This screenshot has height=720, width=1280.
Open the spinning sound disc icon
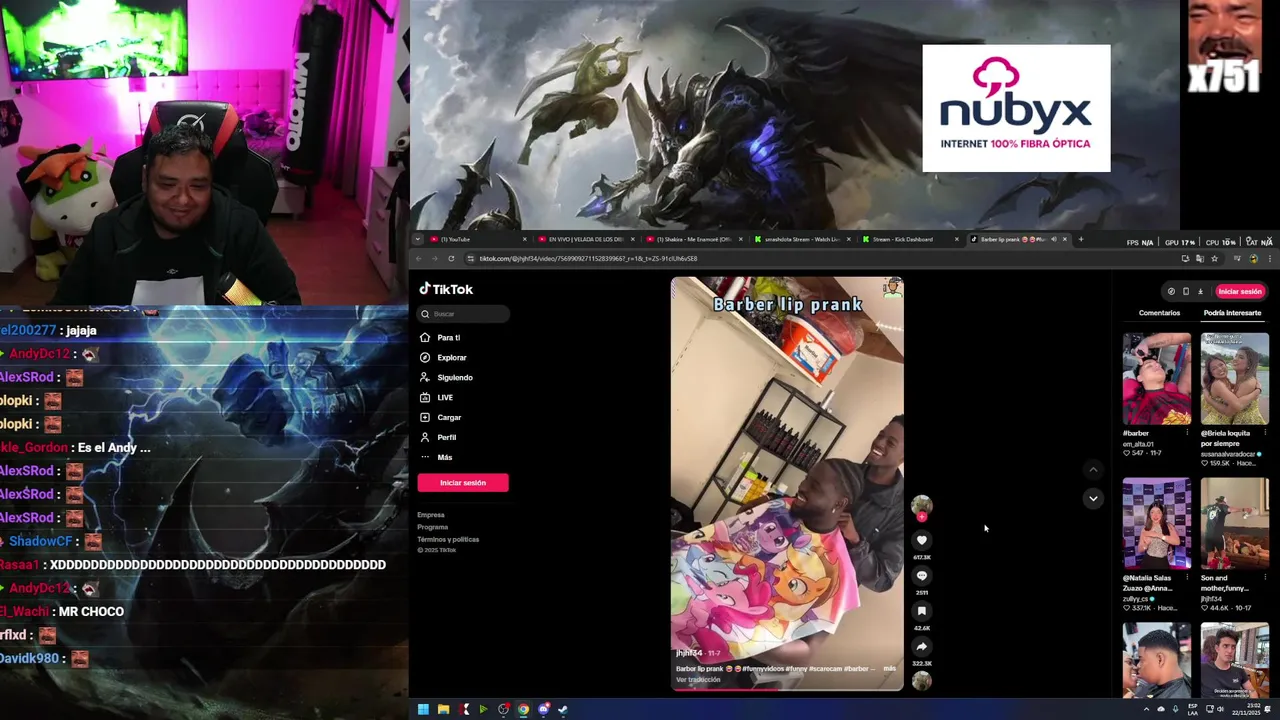point(922,681)
